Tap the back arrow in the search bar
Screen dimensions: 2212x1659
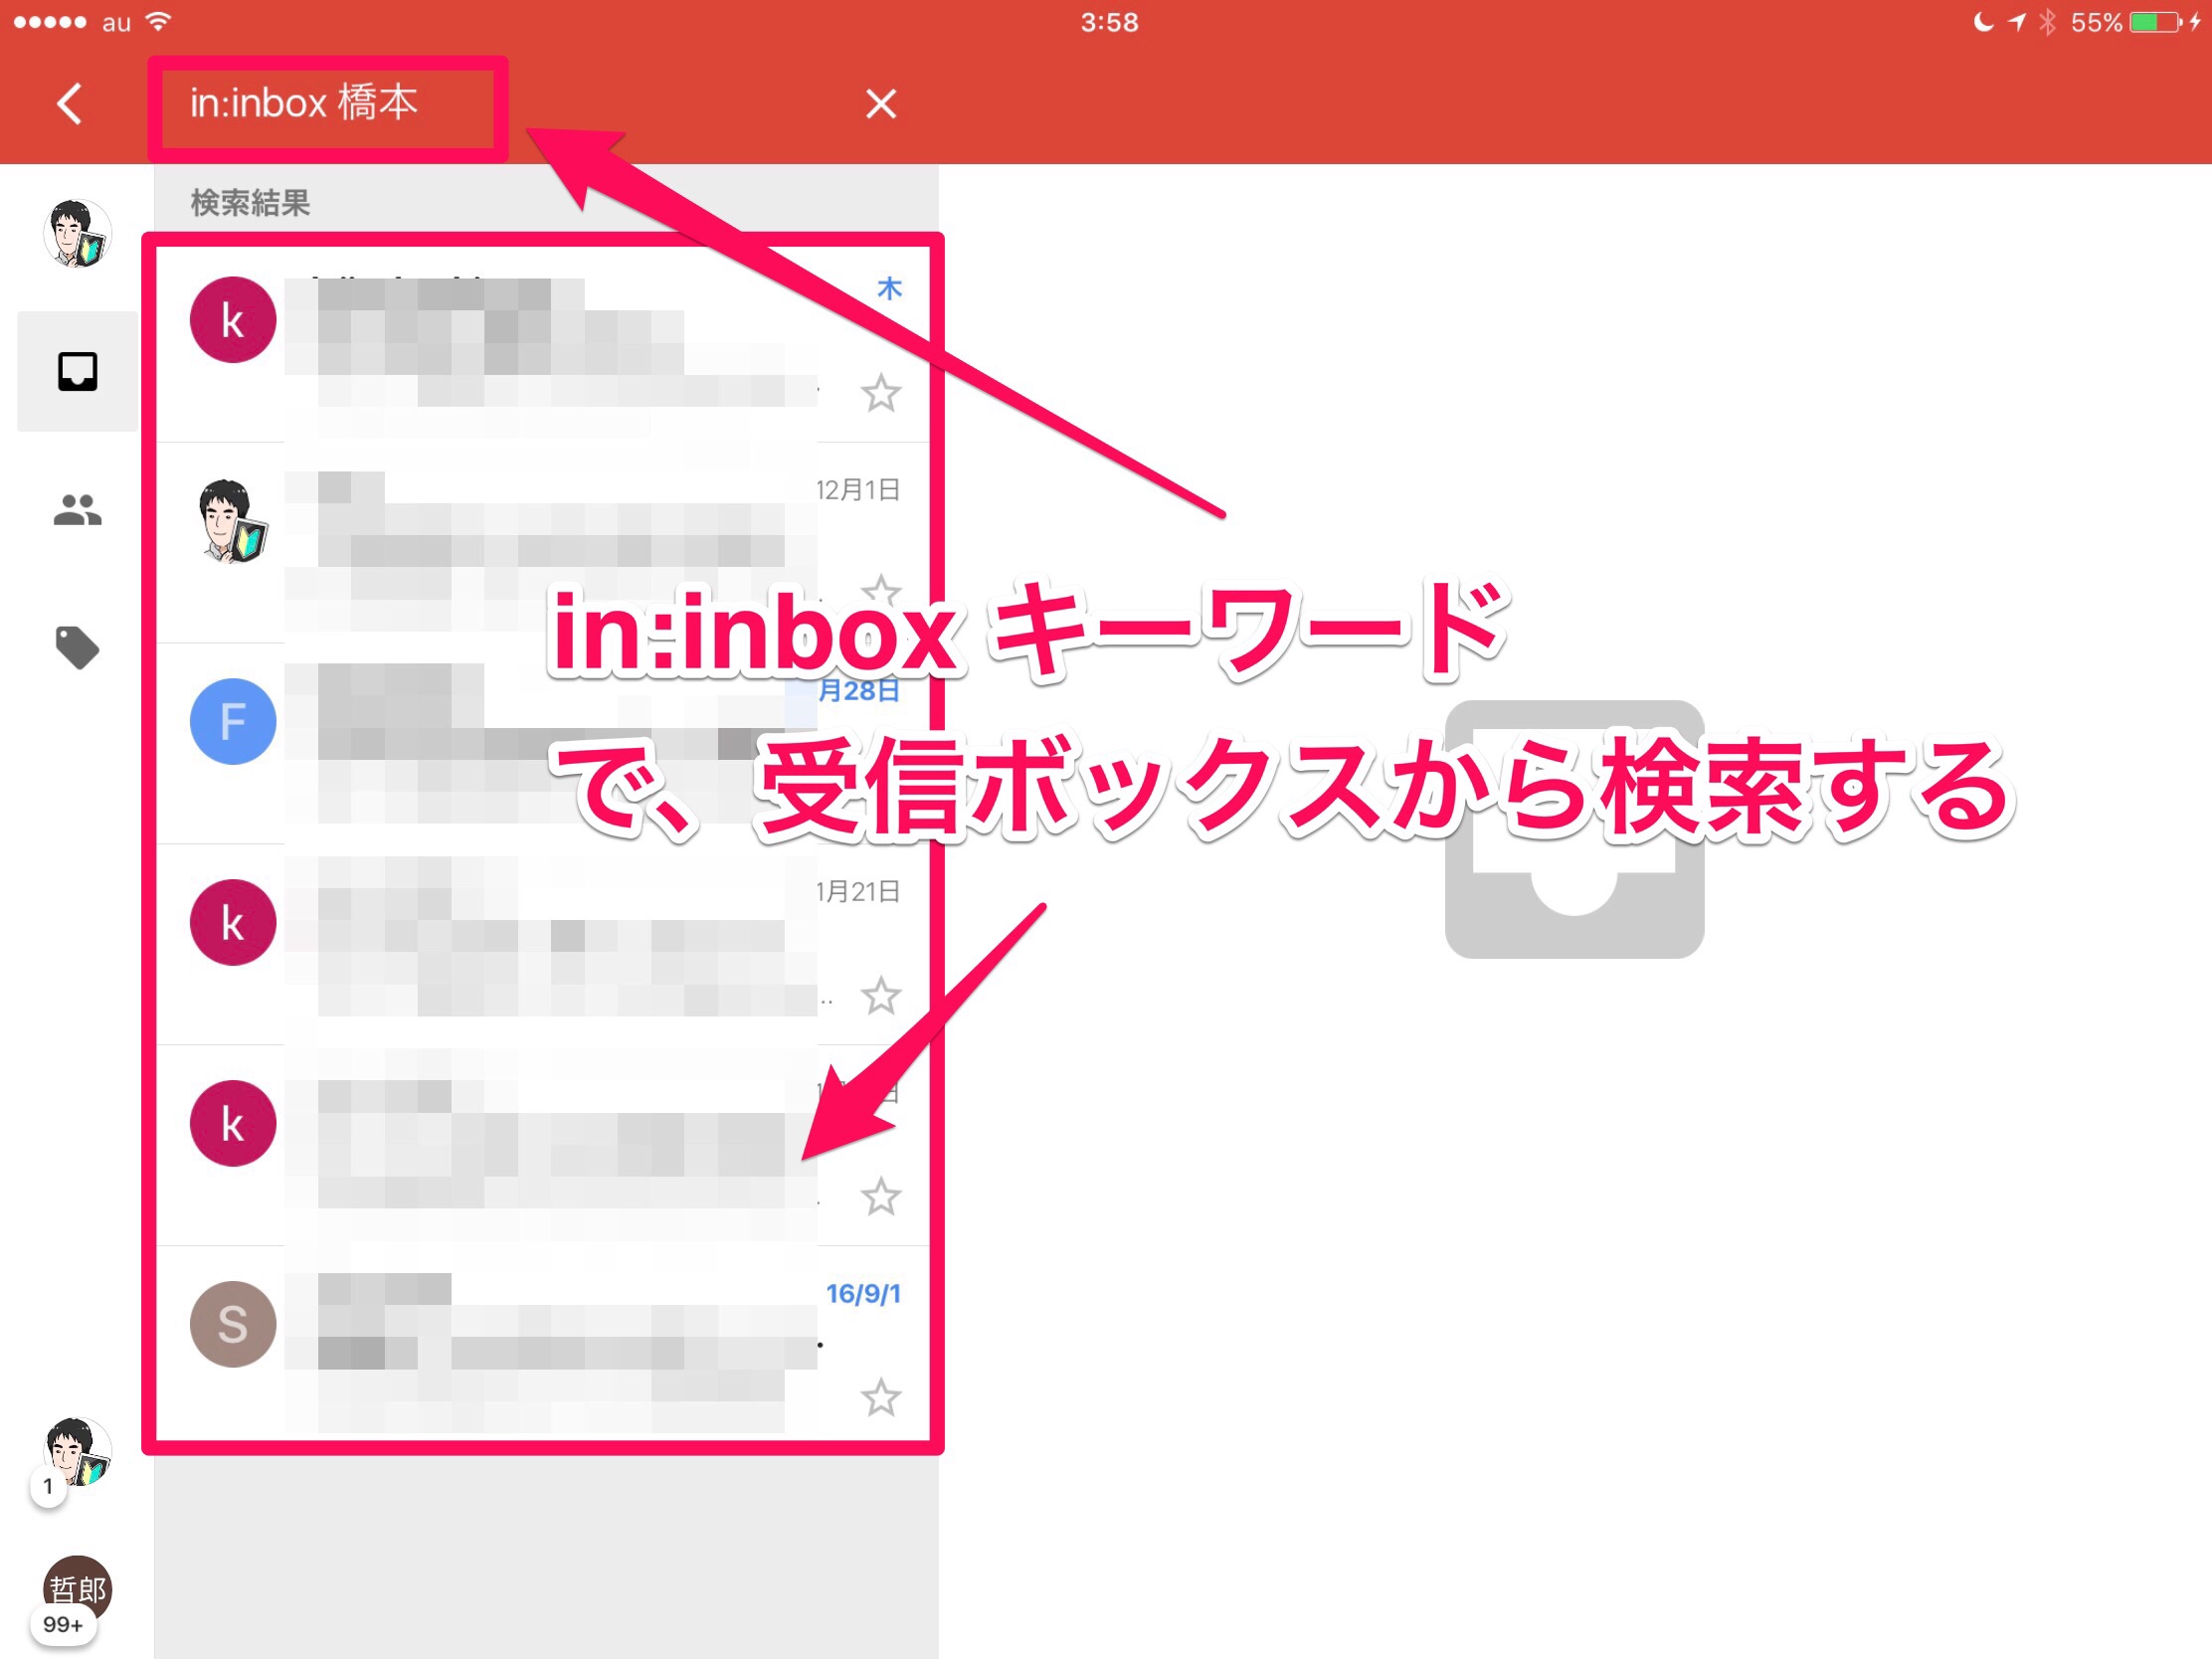coord(69,104)
